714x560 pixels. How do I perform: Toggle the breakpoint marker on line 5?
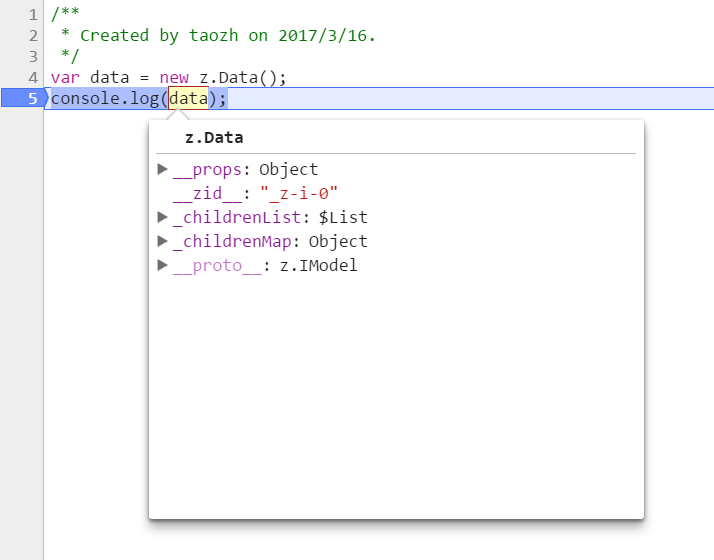pos(22,98)
